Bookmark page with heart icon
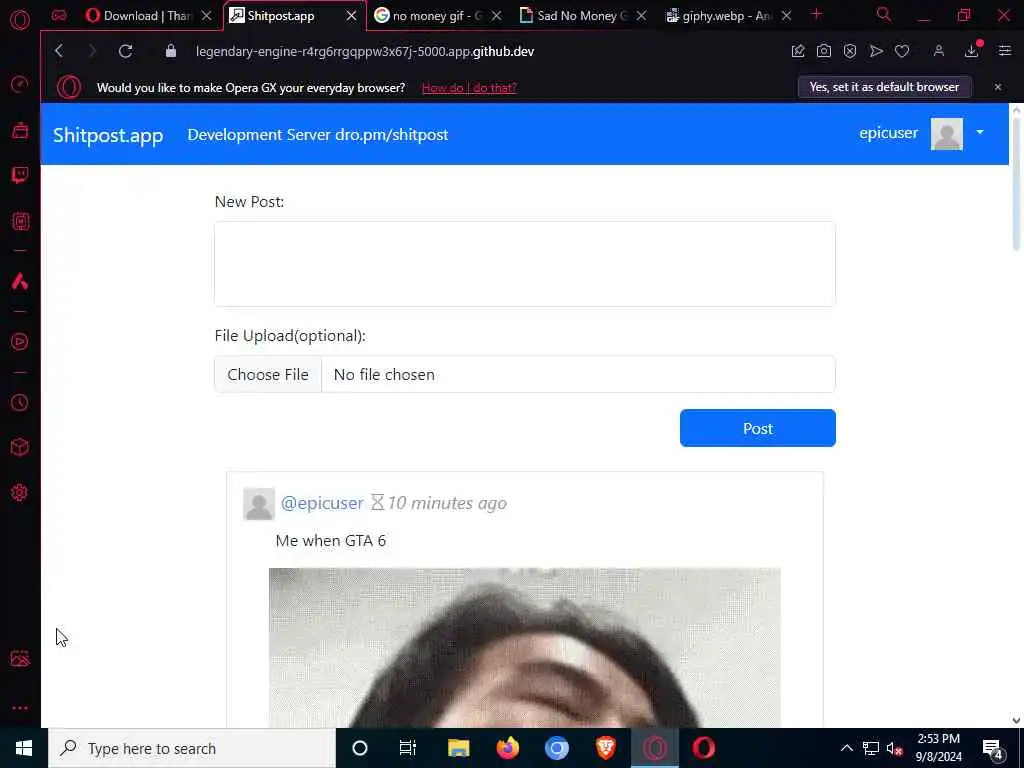 coord(902,51)
